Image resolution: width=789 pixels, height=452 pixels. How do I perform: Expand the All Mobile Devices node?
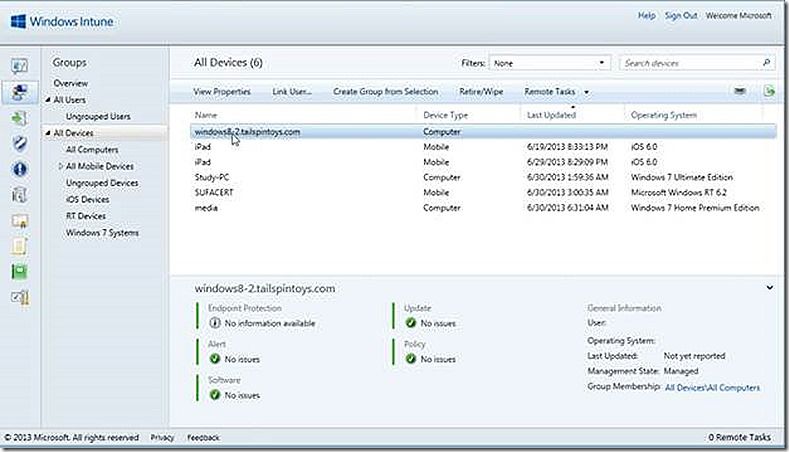click(x=60, y=166)
